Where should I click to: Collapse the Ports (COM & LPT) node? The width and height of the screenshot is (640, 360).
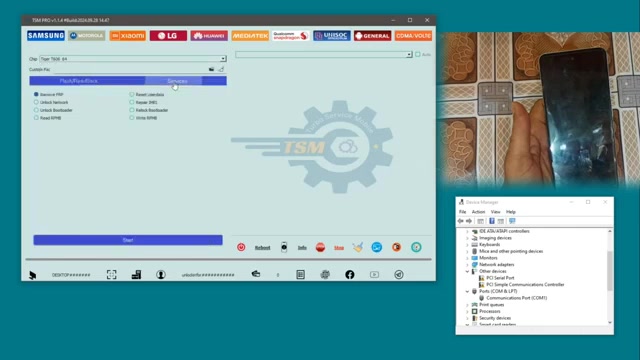(x=467, y=291)
